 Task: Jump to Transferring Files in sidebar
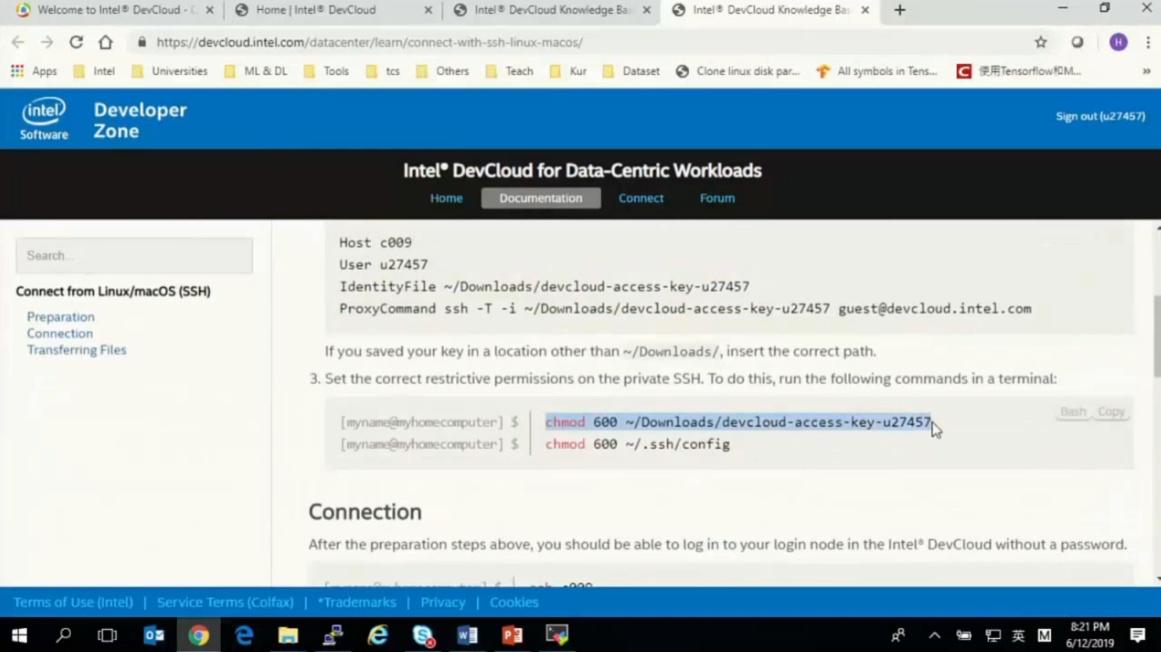point(76,350)
